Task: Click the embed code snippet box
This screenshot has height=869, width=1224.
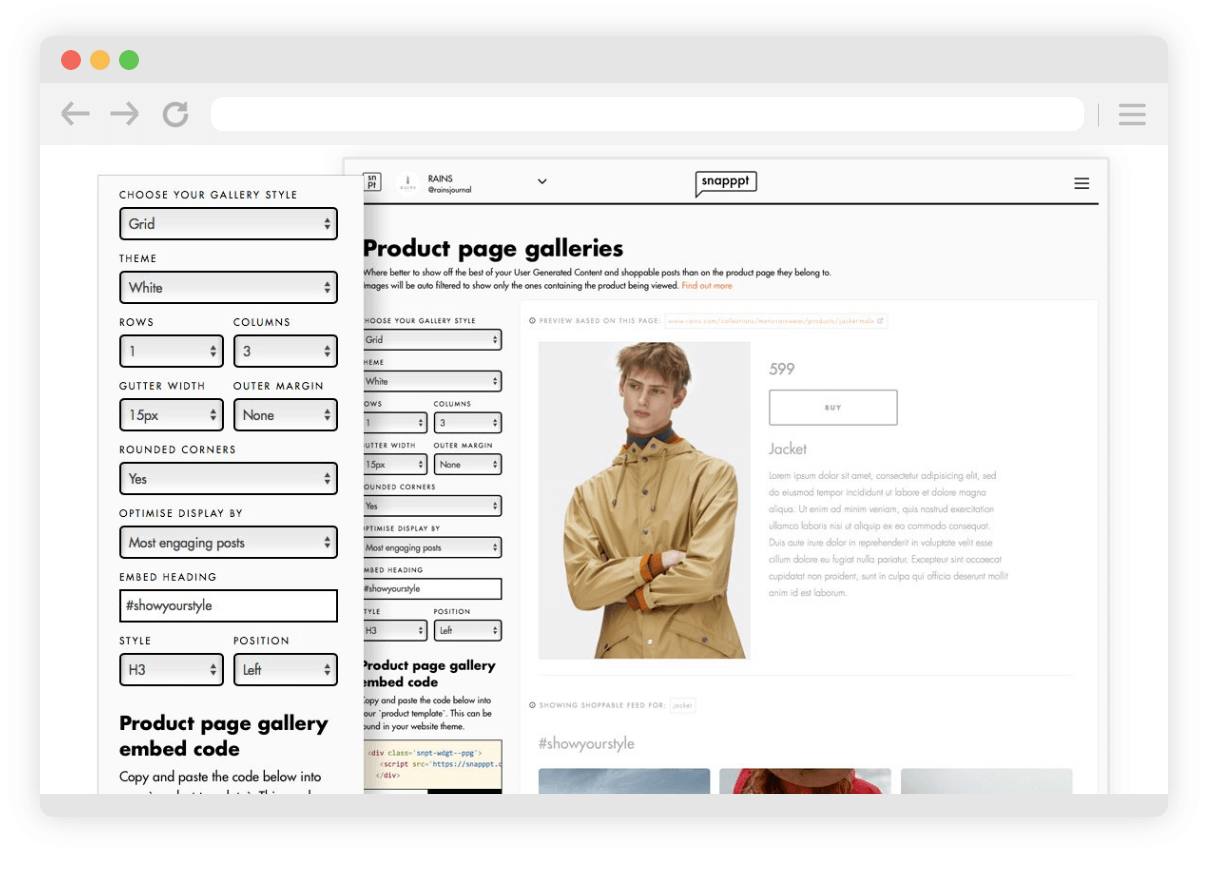Action: 433,764
